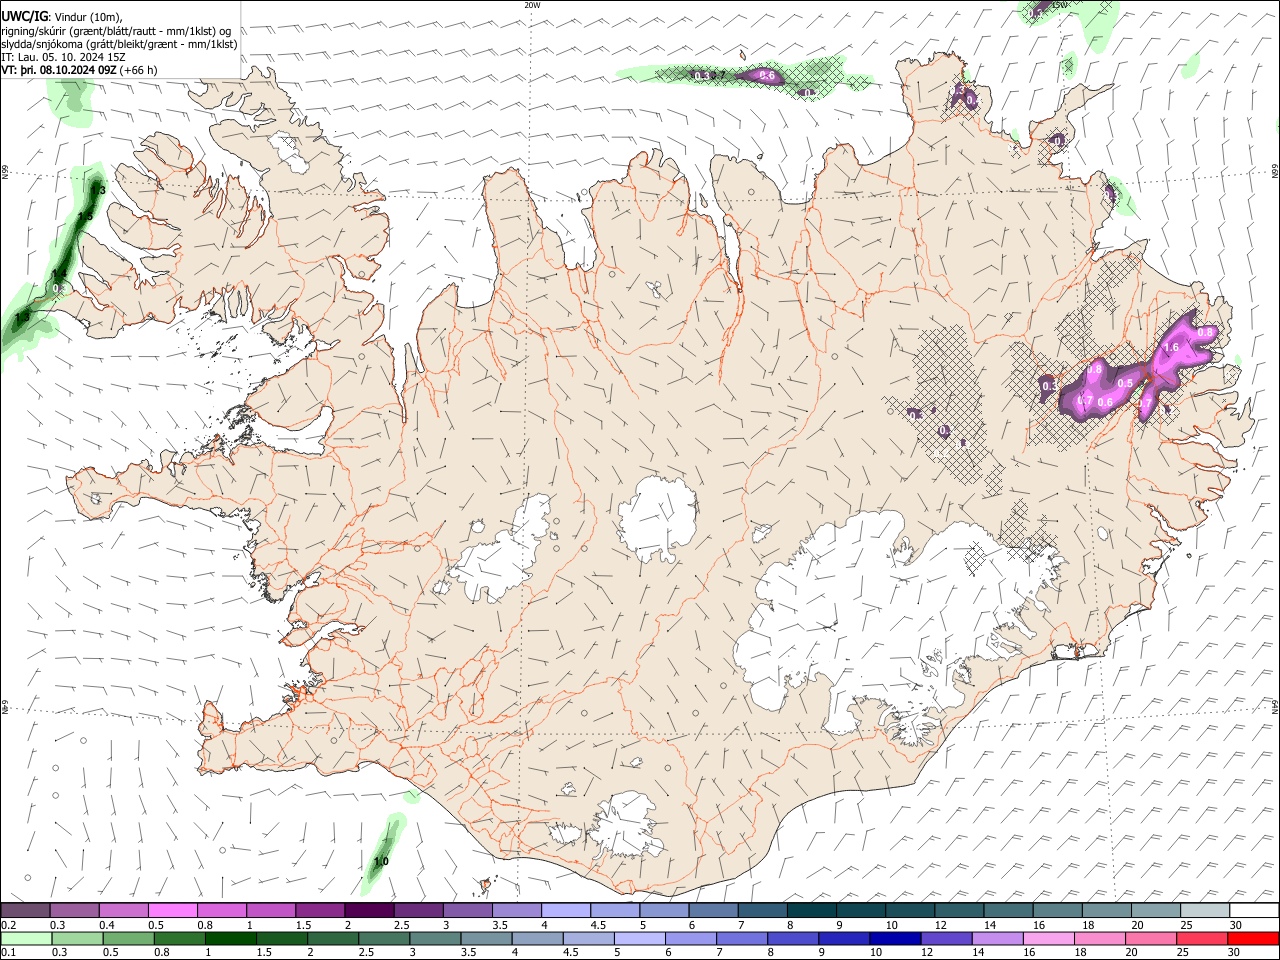Click the bright red 30 mm rain swatch
Viewport: 1280px width, 960px height.
(x=1254, y=938)
